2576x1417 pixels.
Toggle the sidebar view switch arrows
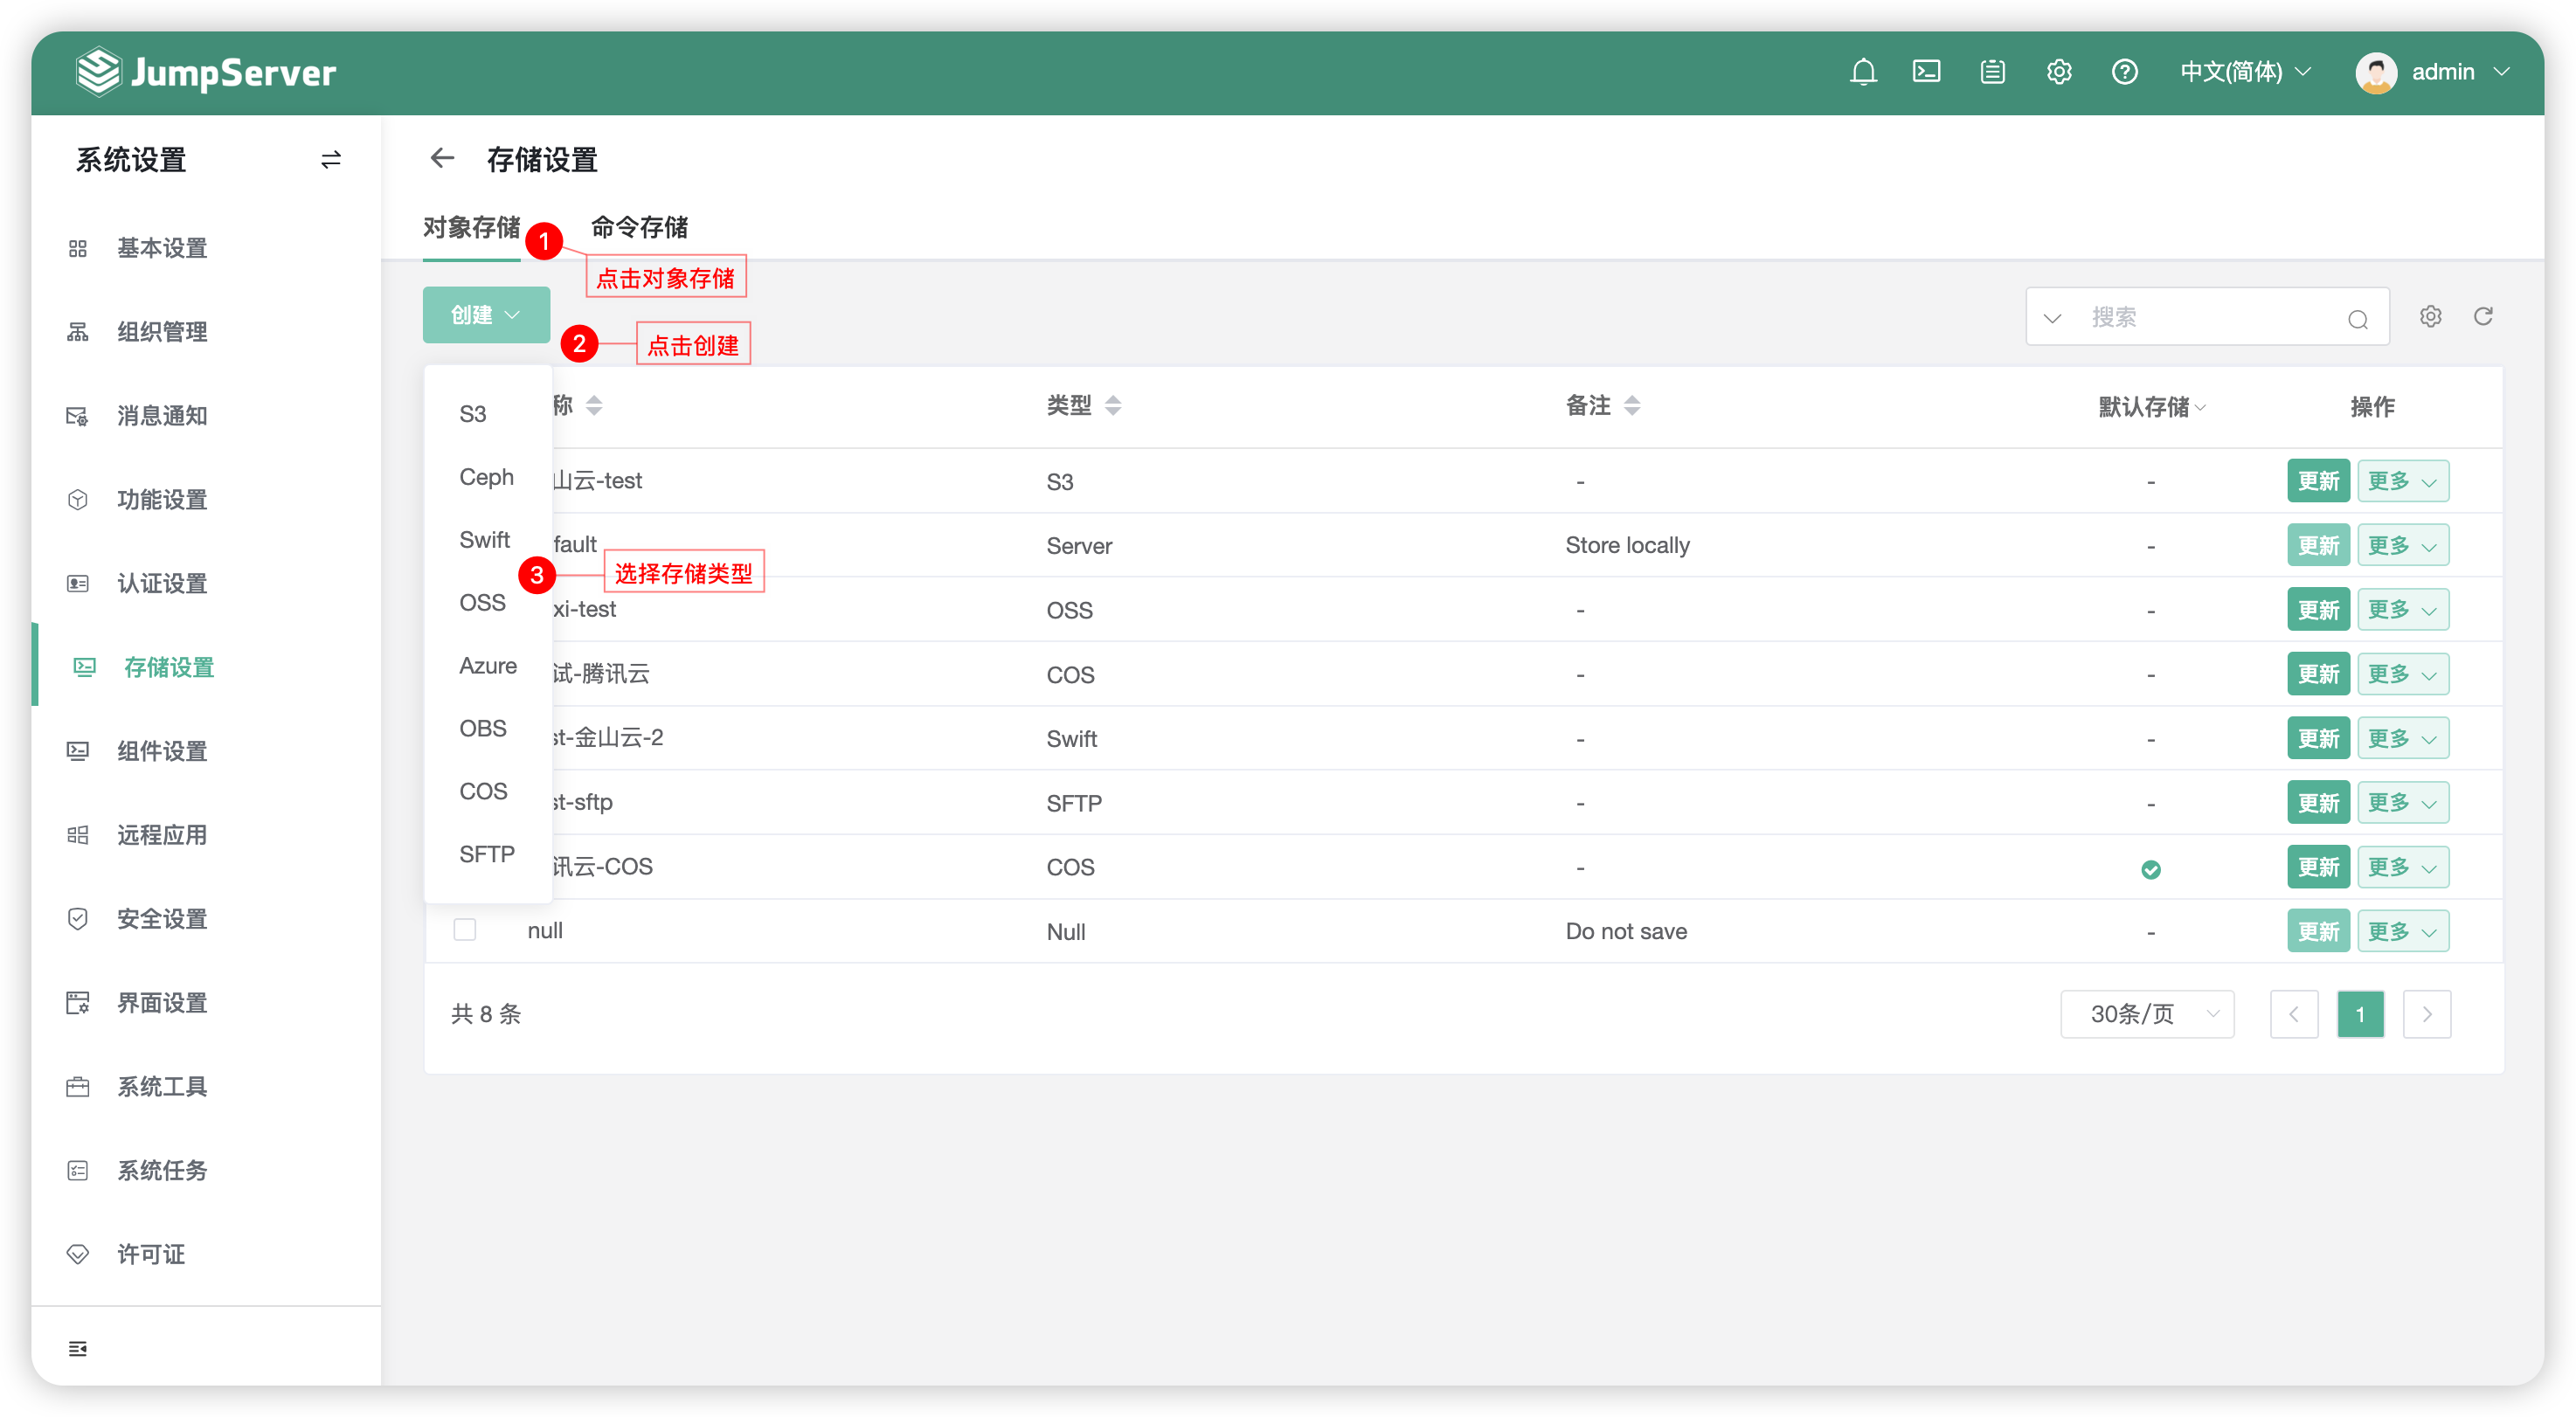(331, 160)
